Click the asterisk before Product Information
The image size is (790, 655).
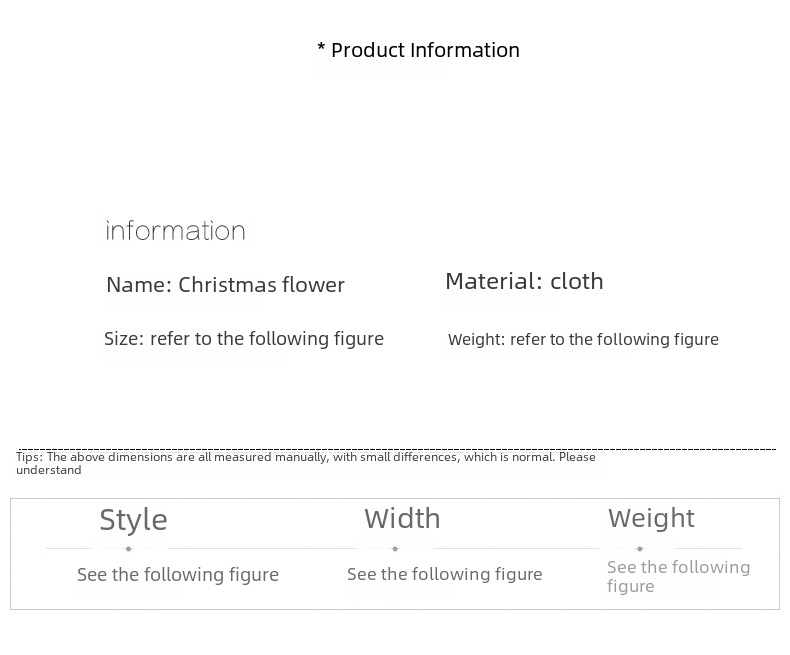pos(321,50)
